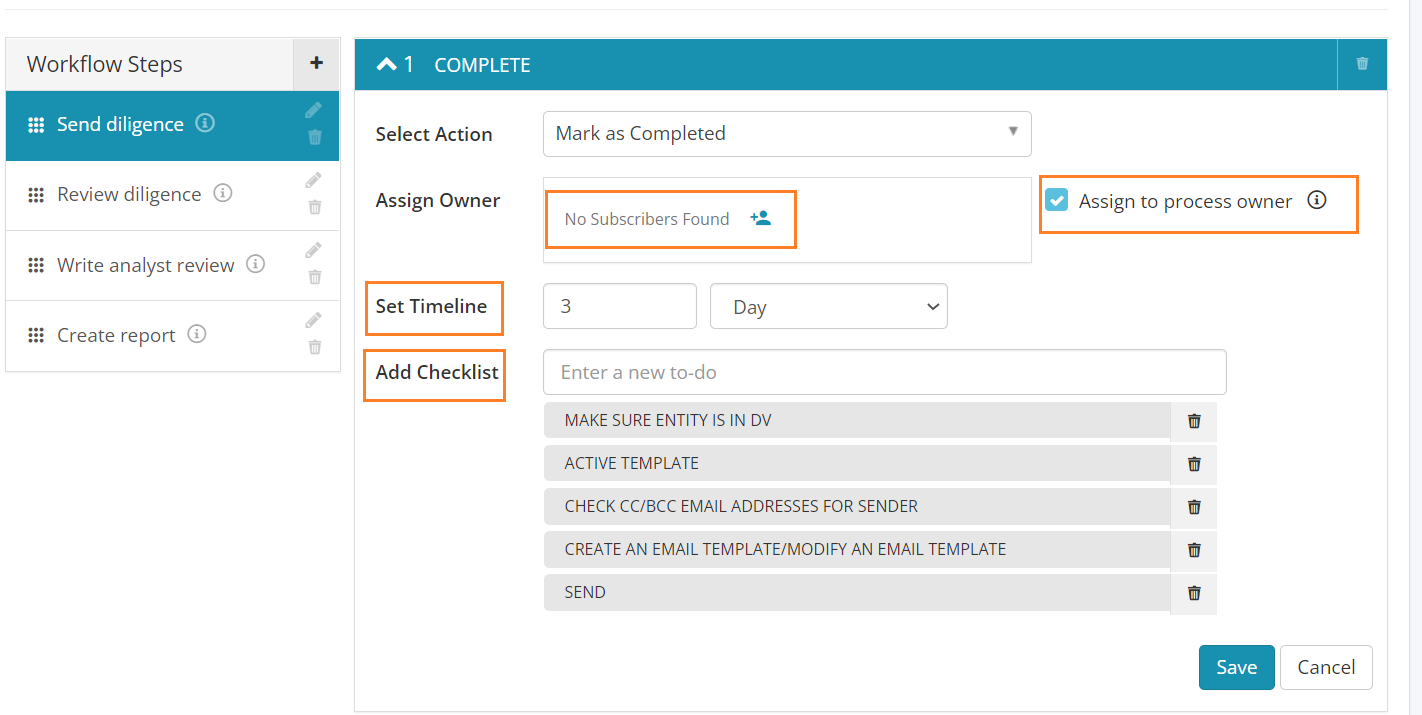Click CREATE AN EMAIL TEMPLATE/MODIFY text
This screenshot has height=715, width=1422.
pyautogui.click(x=785, y=550)
